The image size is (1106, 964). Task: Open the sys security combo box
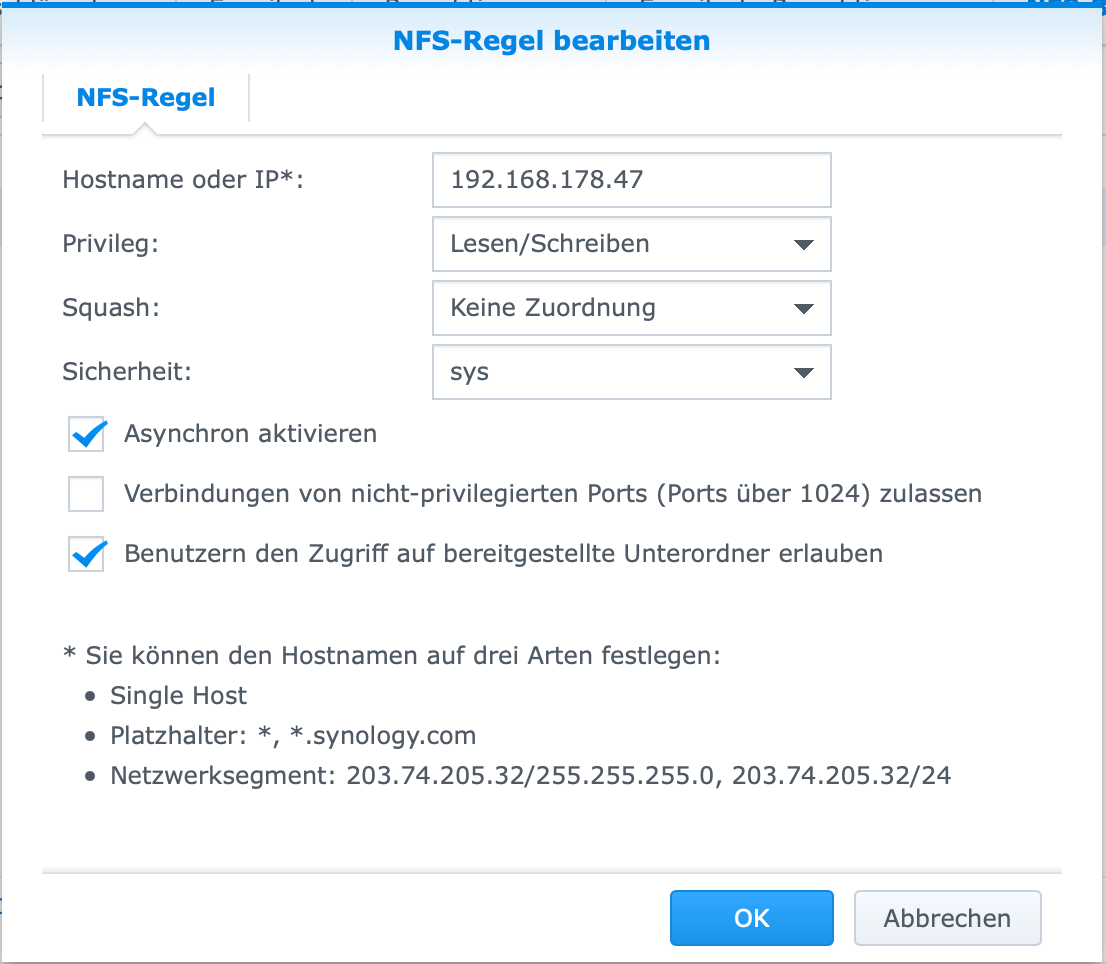click(615, 372)
